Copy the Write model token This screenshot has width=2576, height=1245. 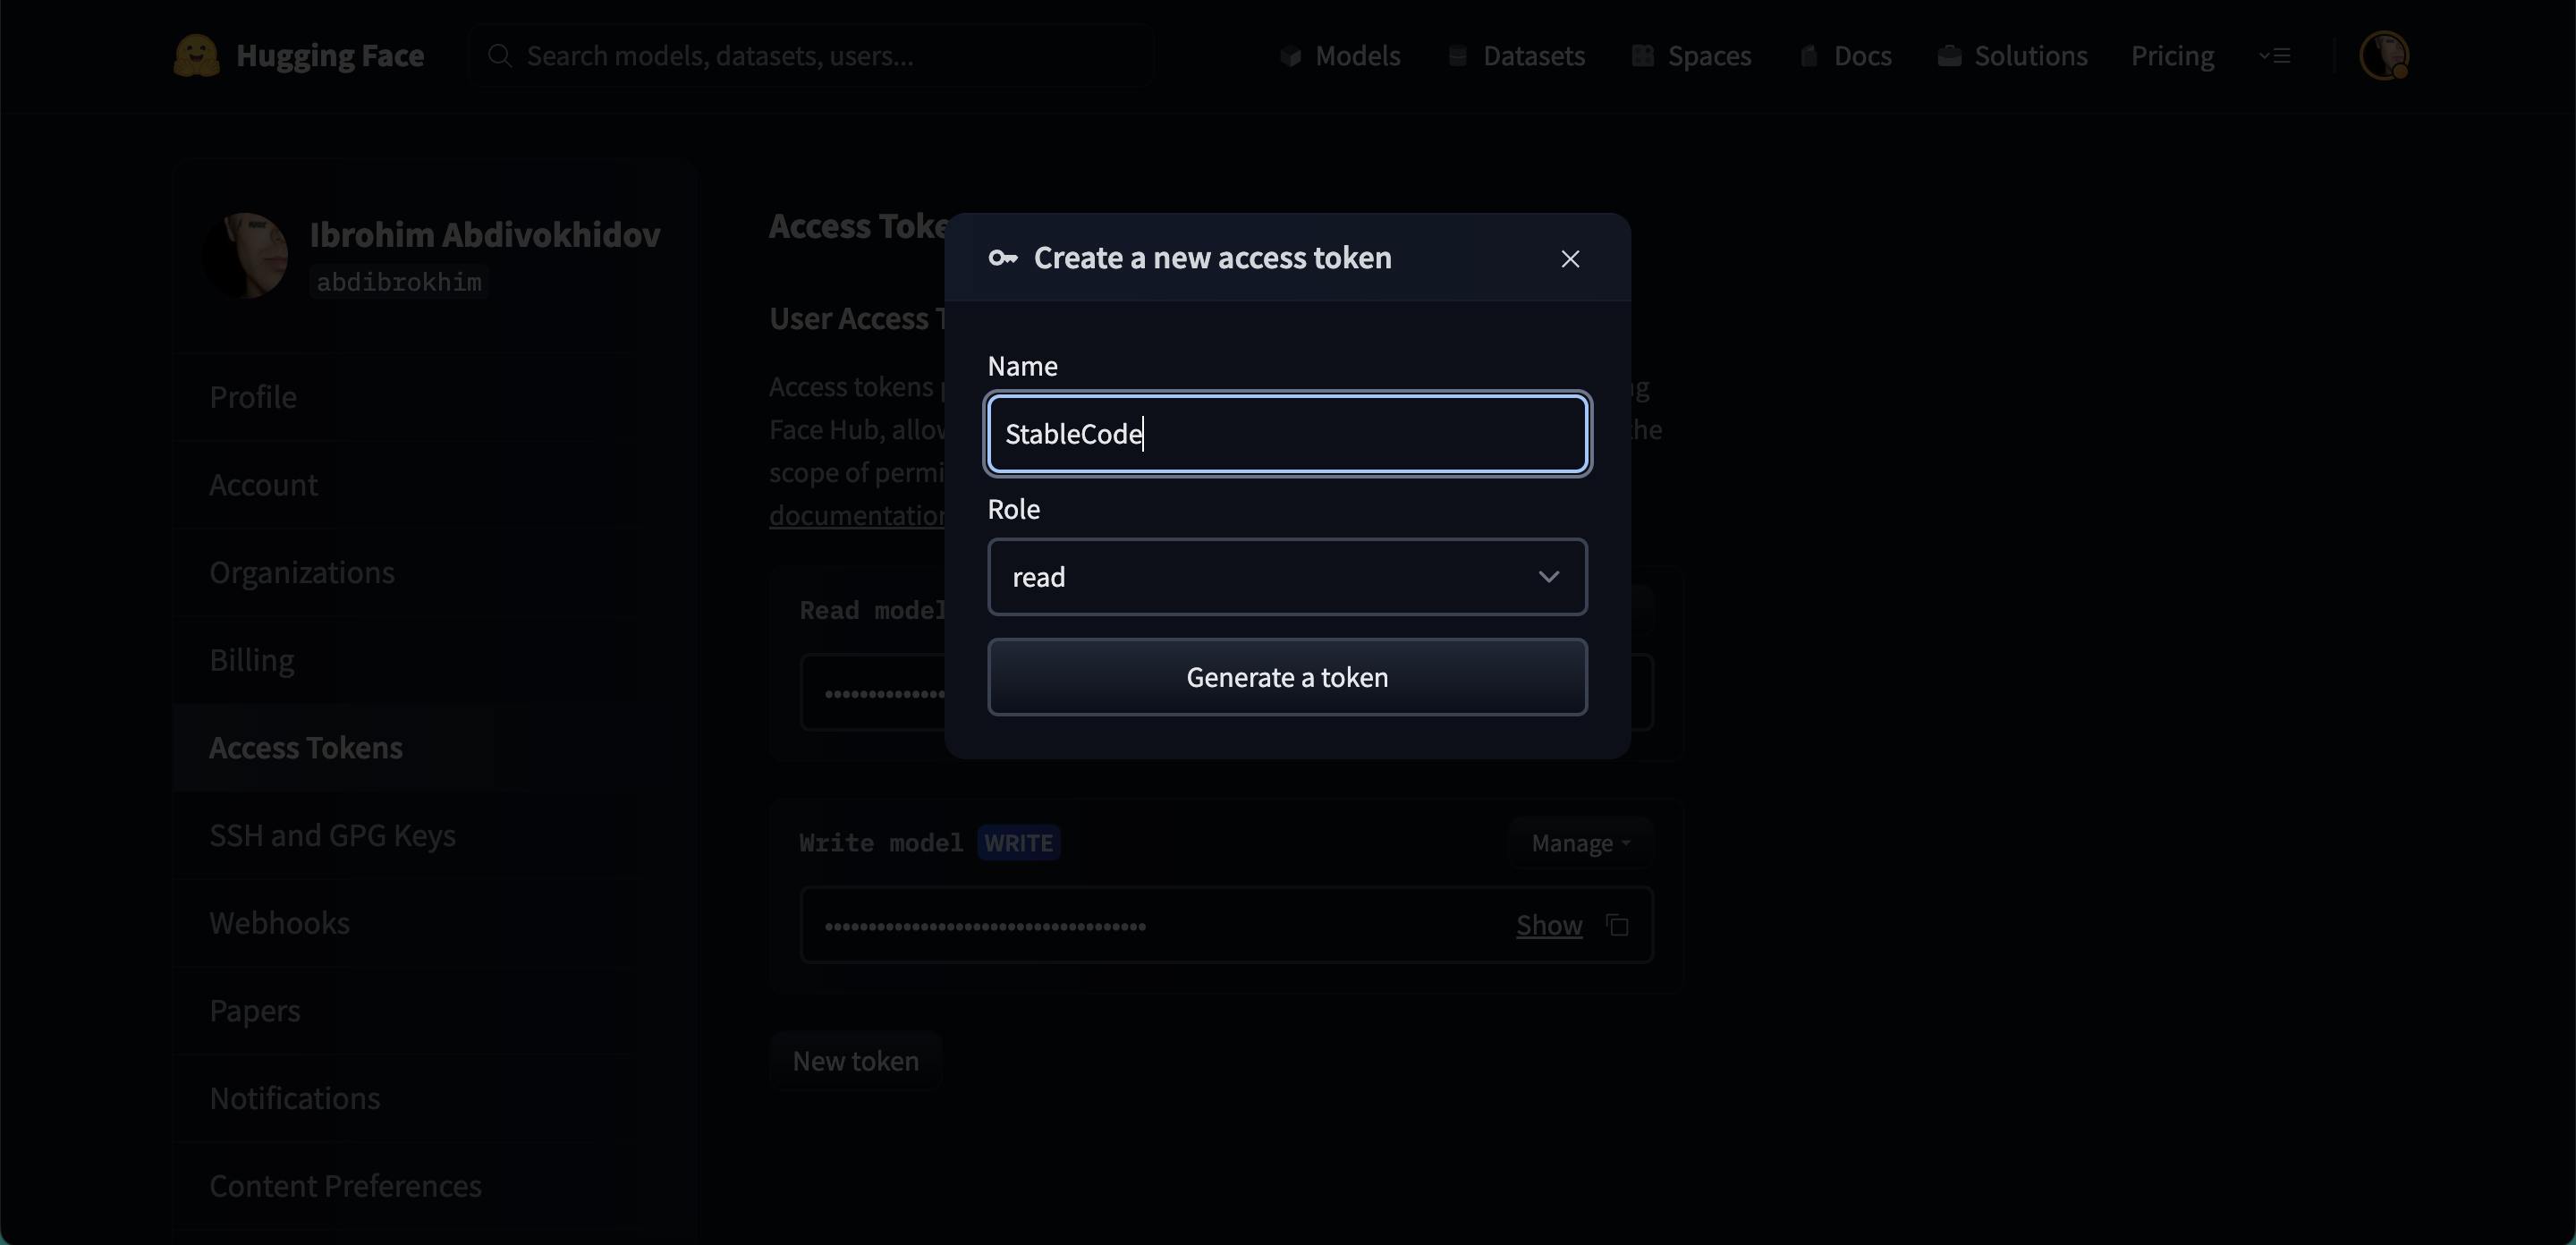[1617, 925]
